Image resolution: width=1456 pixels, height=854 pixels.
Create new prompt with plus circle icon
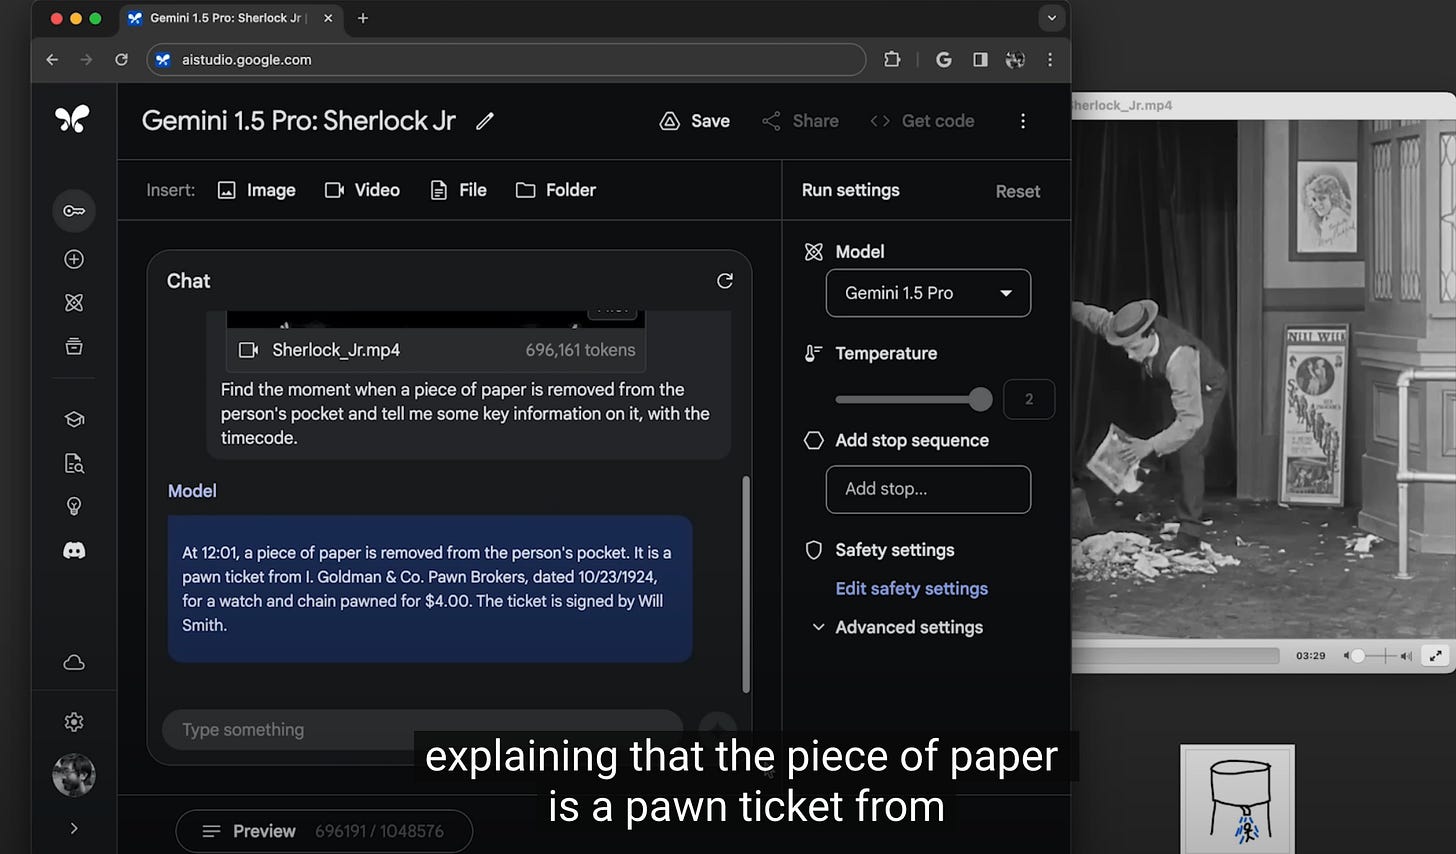pyautogui.click(x=74, y=259)
